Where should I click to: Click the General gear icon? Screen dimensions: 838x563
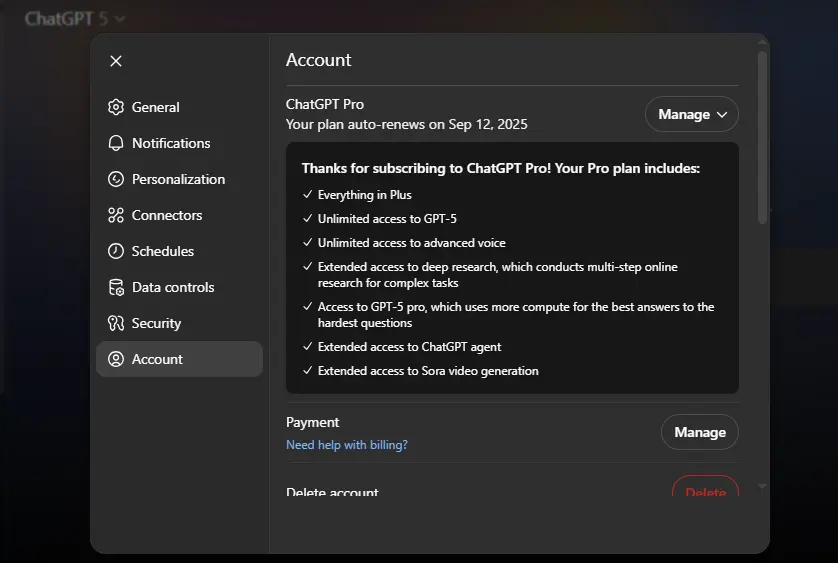(116, 107)
